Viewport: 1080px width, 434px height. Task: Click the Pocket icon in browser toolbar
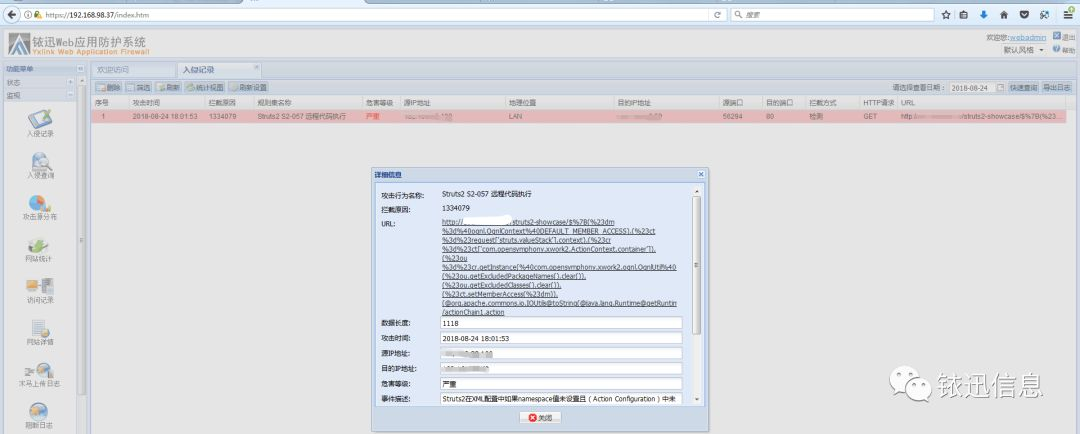pos(1024,14)
